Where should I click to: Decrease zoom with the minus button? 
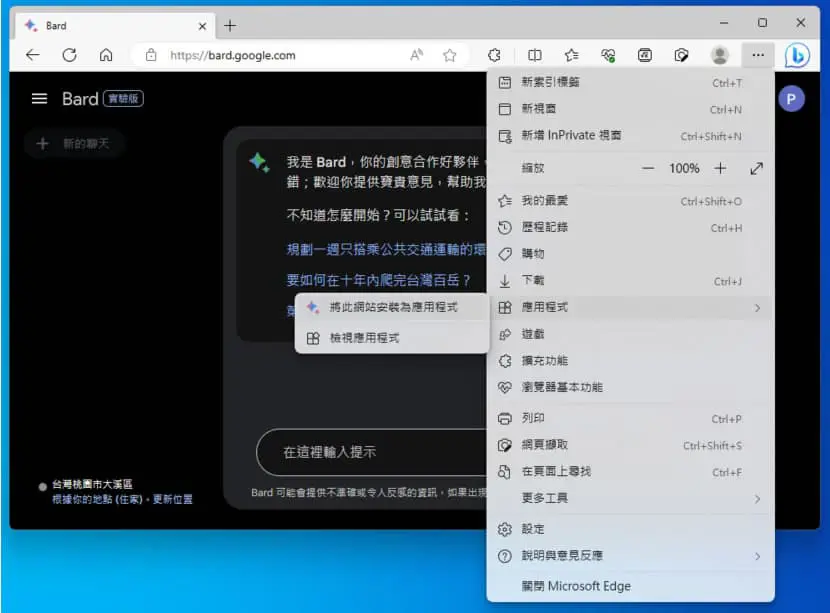point(648,168)
